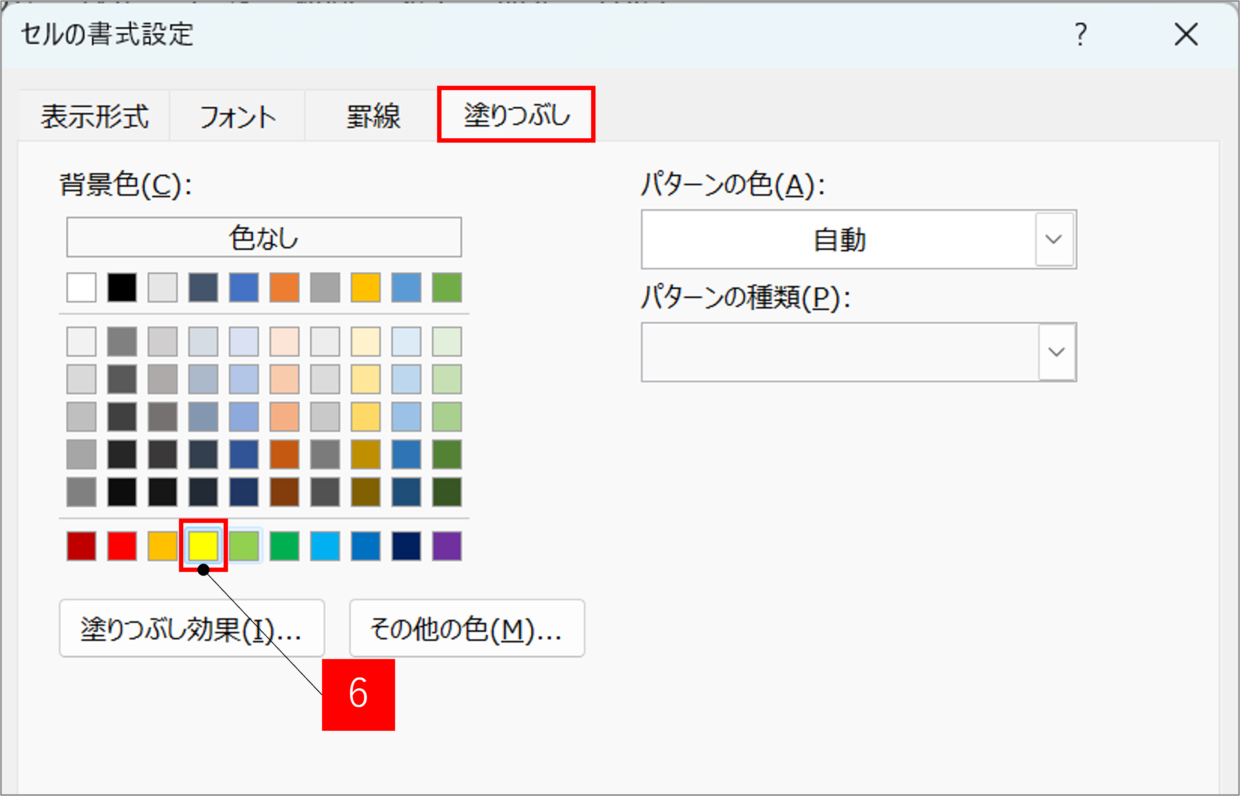
Task: Pick dark red in the standard colors row
Action: (x=82, y=546)
